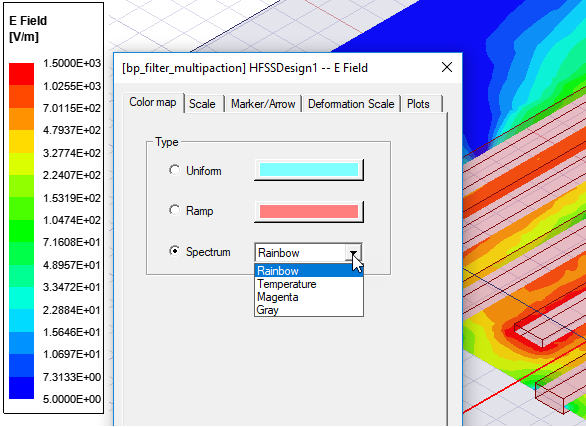586x427 pixels.
Task: Open the Ramp pink color swatch
Action: (309, 211)
